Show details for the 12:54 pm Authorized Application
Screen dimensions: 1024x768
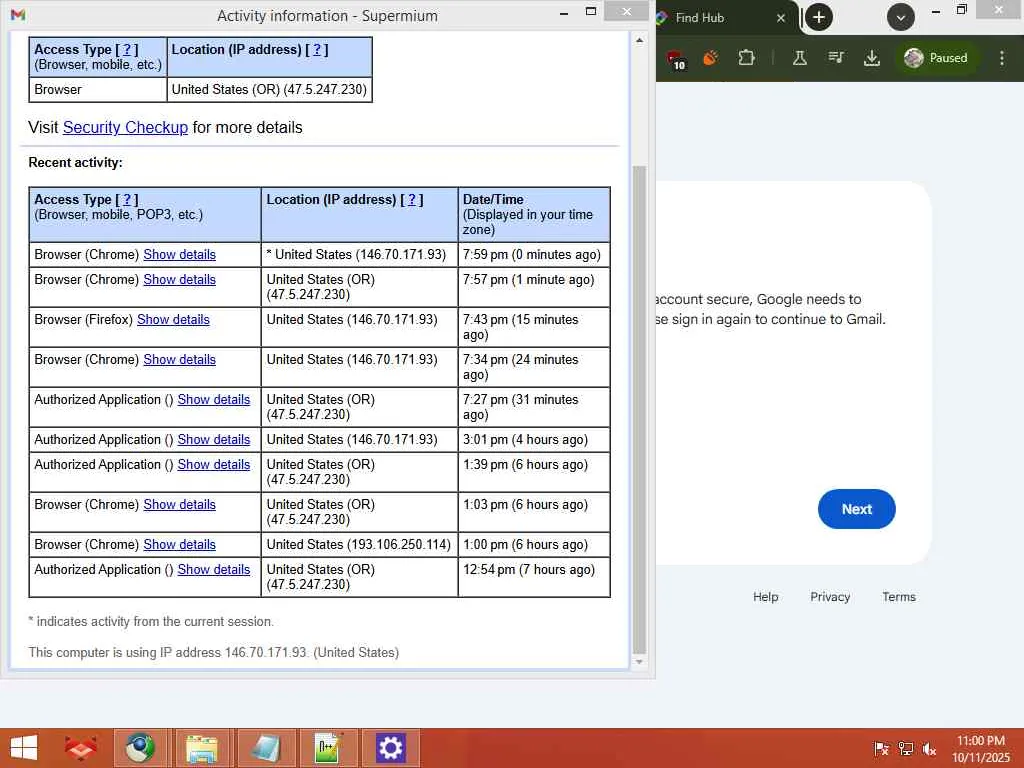[x=214, y=569]
